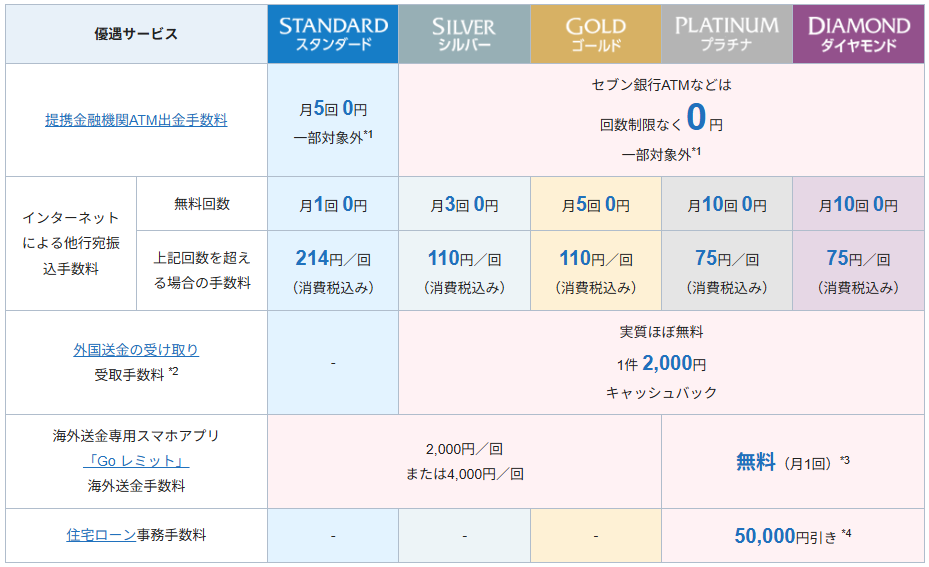Click the 50,000円引き mortgage discount cell

pyautogui.click(x=793, y=536)
